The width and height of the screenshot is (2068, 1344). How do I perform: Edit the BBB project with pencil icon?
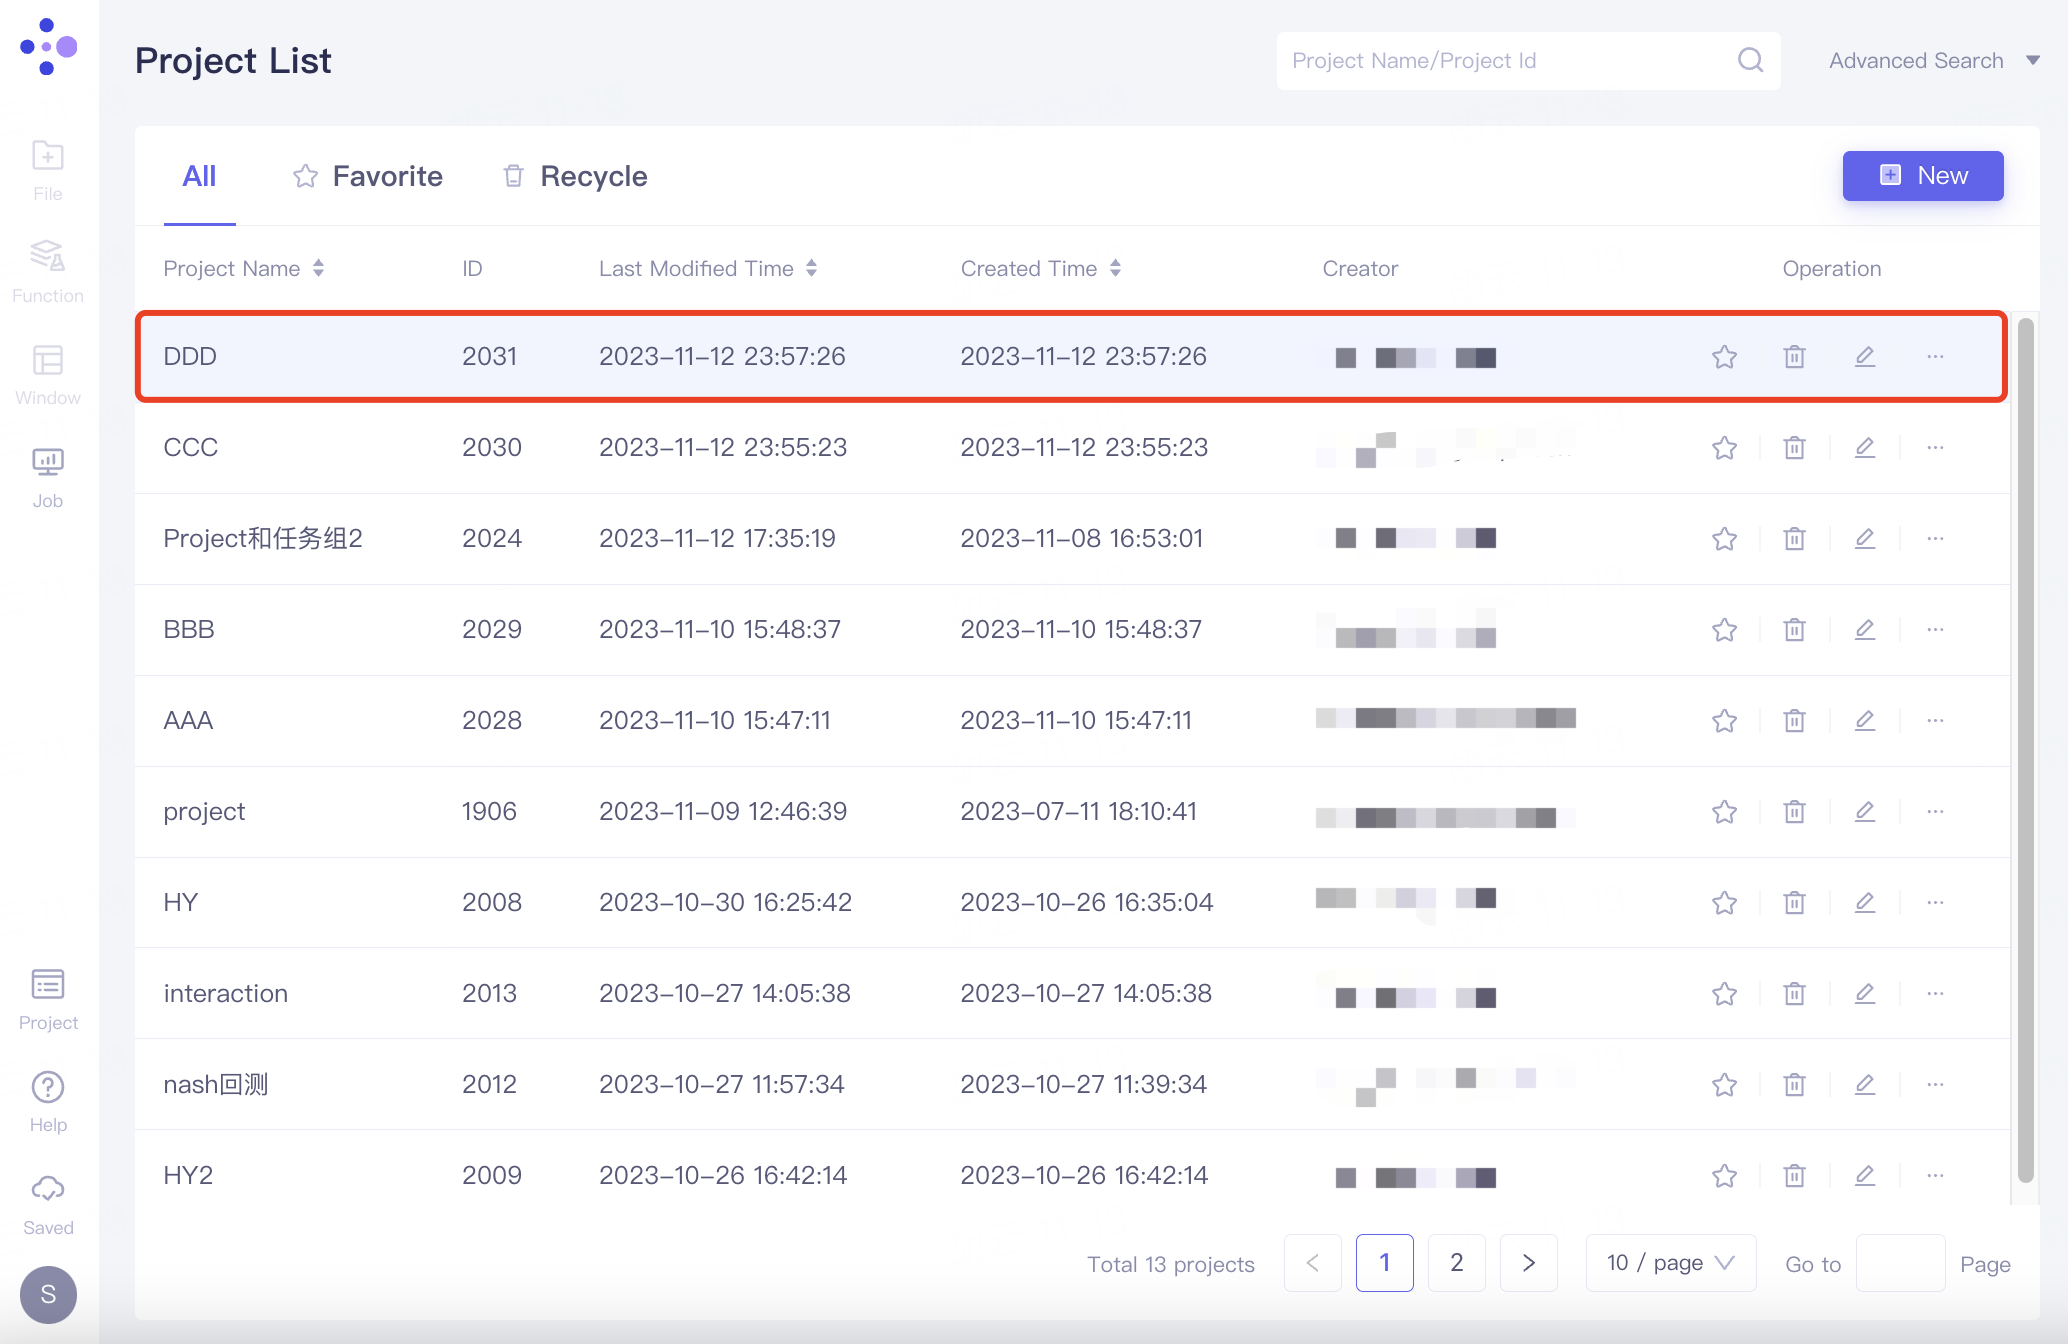click(x=1864, y=629)
